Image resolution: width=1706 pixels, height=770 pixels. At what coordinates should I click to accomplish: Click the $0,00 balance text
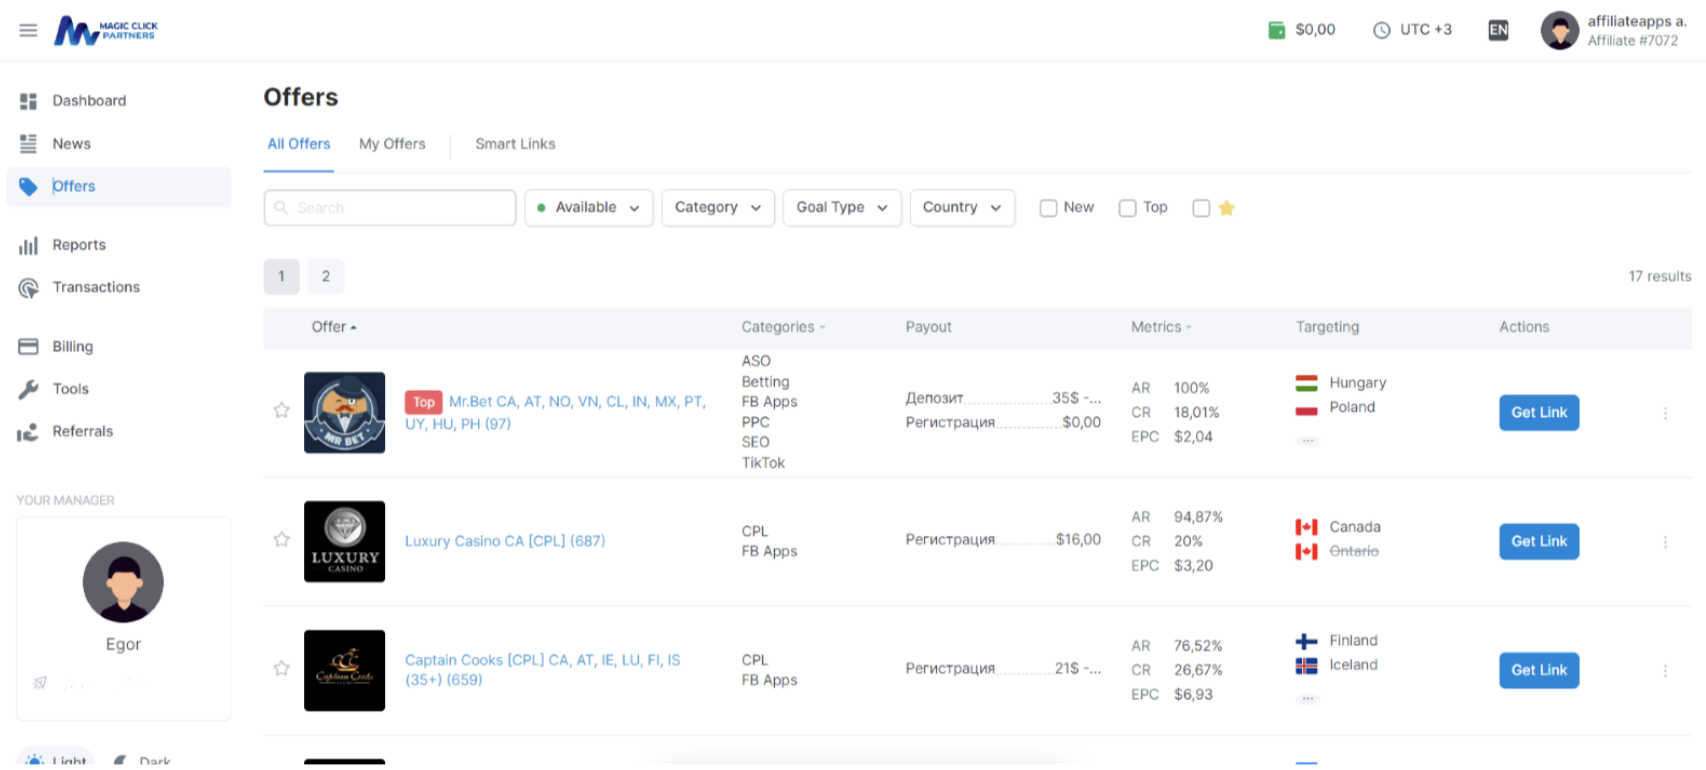[x=1315, y=30]
